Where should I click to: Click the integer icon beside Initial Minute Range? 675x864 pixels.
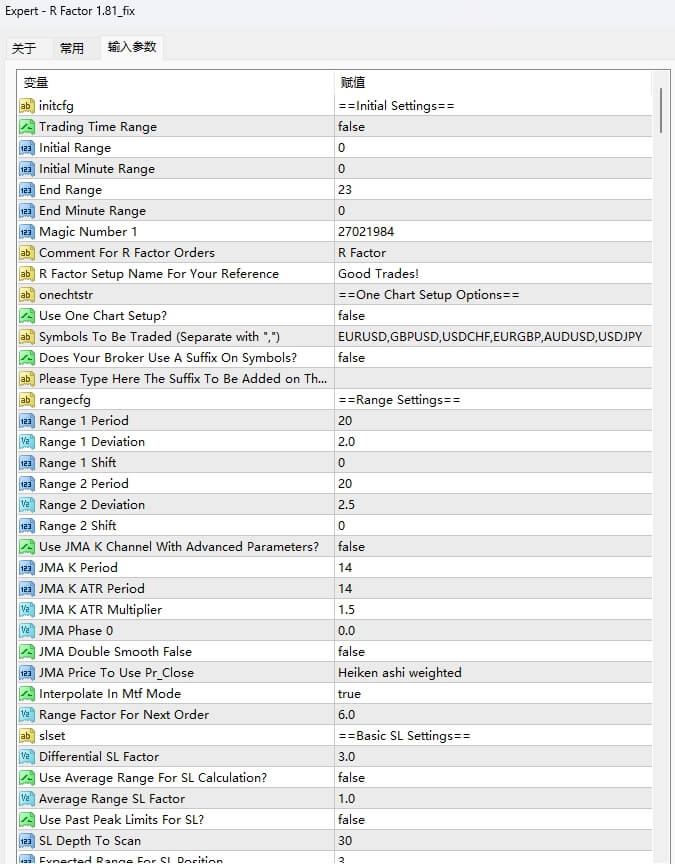26,169
